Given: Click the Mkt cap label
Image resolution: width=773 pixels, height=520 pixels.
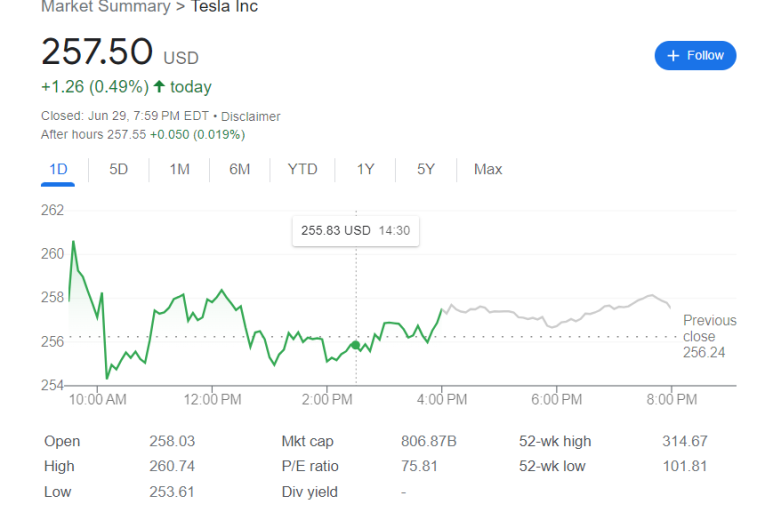Looking at the screenshot, I should pos(308,441).
